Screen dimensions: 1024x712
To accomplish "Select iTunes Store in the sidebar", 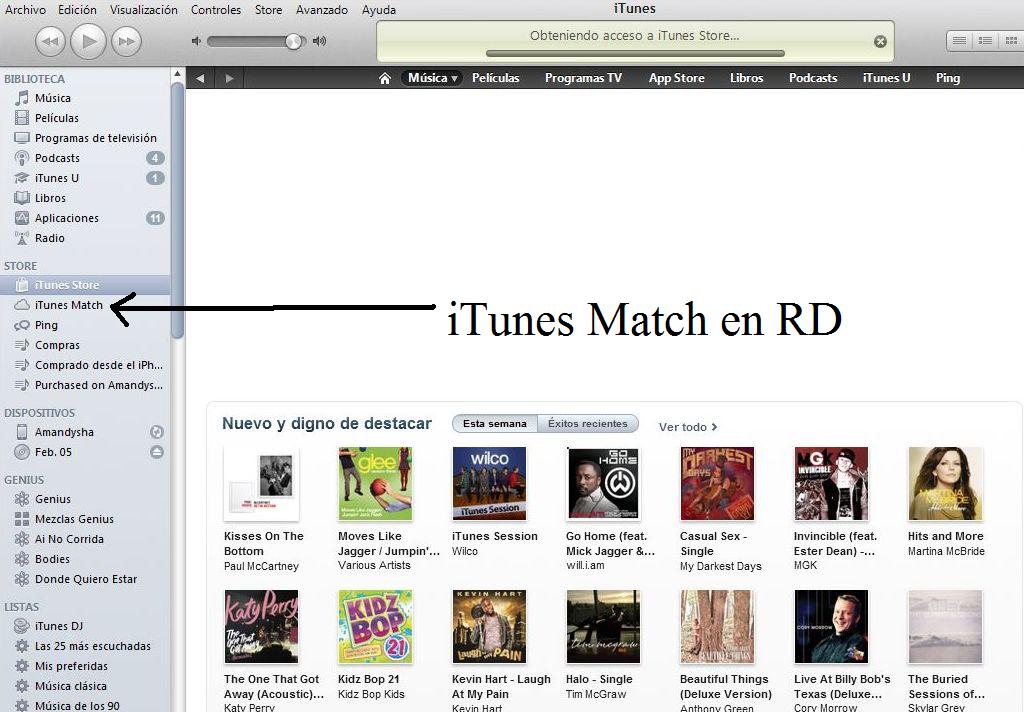I will click(85, 285).
